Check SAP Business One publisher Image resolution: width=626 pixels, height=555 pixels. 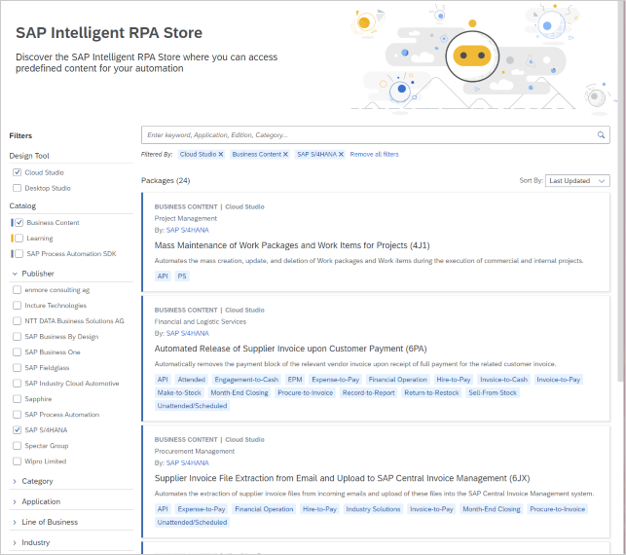[17, 352]
